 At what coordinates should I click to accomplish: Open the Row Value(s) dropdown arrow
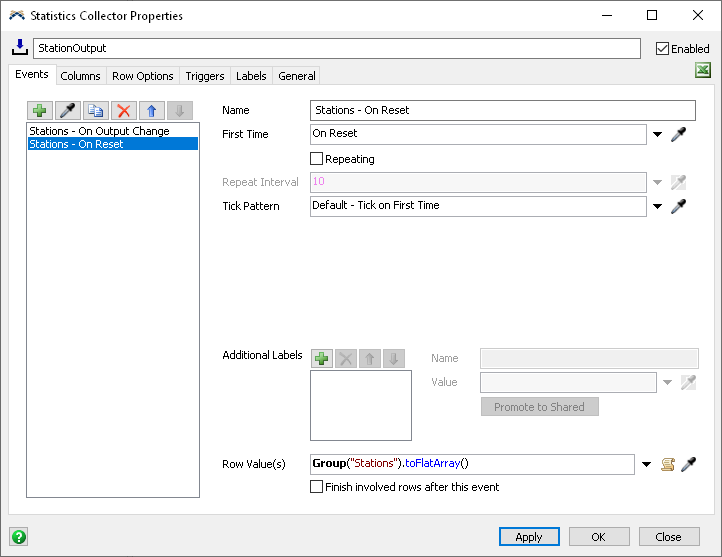647,464
